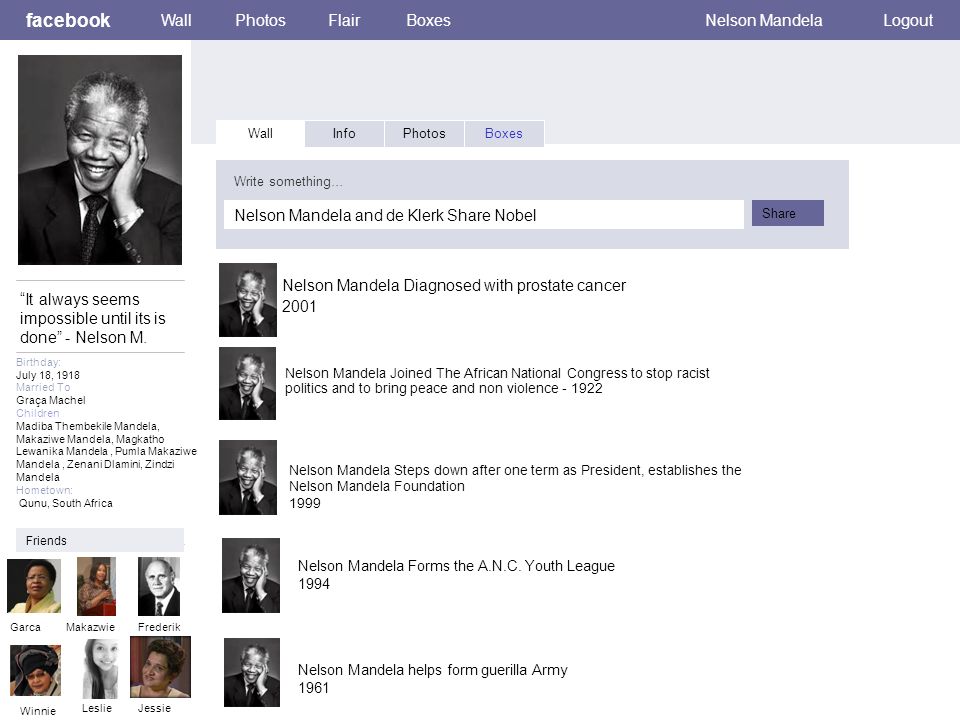Click avatar beside guerilla Army 1961 post
This screenshot has width=960, height=720.
coord(252,673)
